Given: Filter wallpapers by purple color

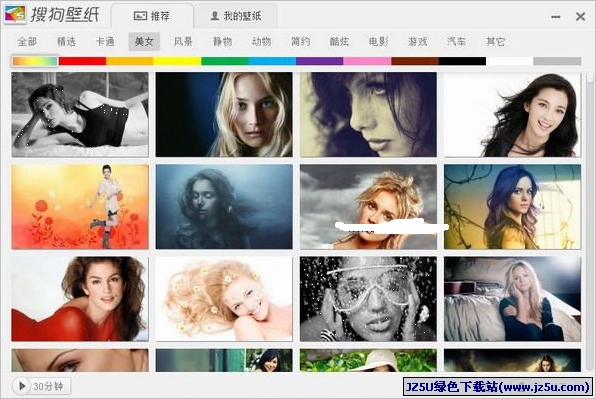Looking at the screenshot, I should [x=320, y=61].
